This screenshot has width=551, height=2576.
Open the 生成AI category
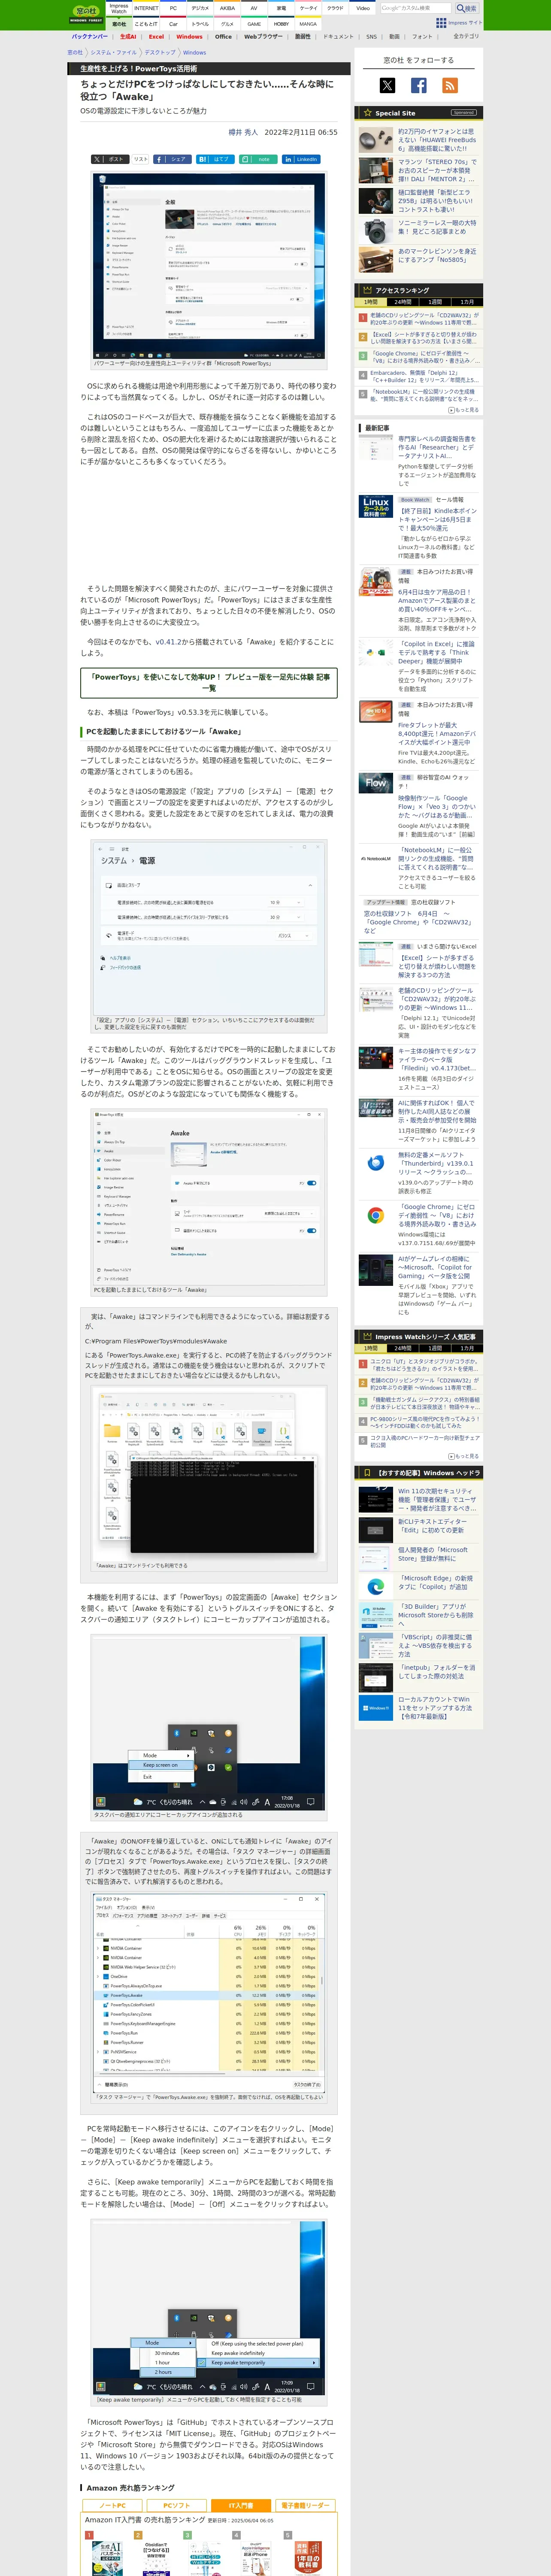point(128,37)
